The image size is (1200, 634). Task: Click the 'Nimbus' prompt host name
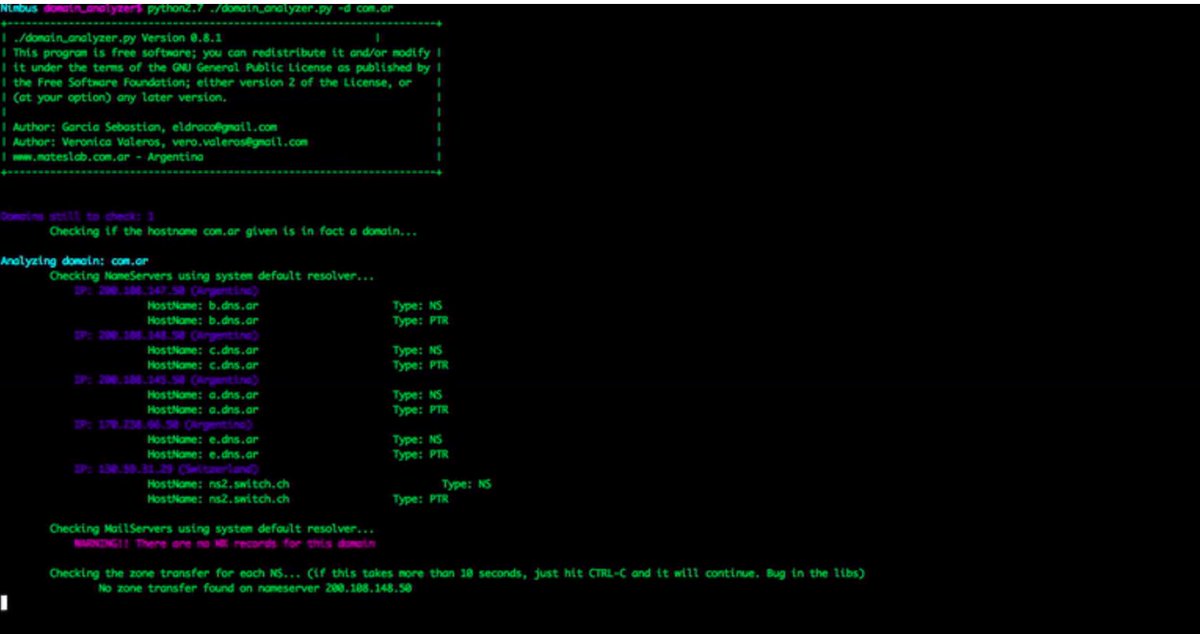coord(19,7)
